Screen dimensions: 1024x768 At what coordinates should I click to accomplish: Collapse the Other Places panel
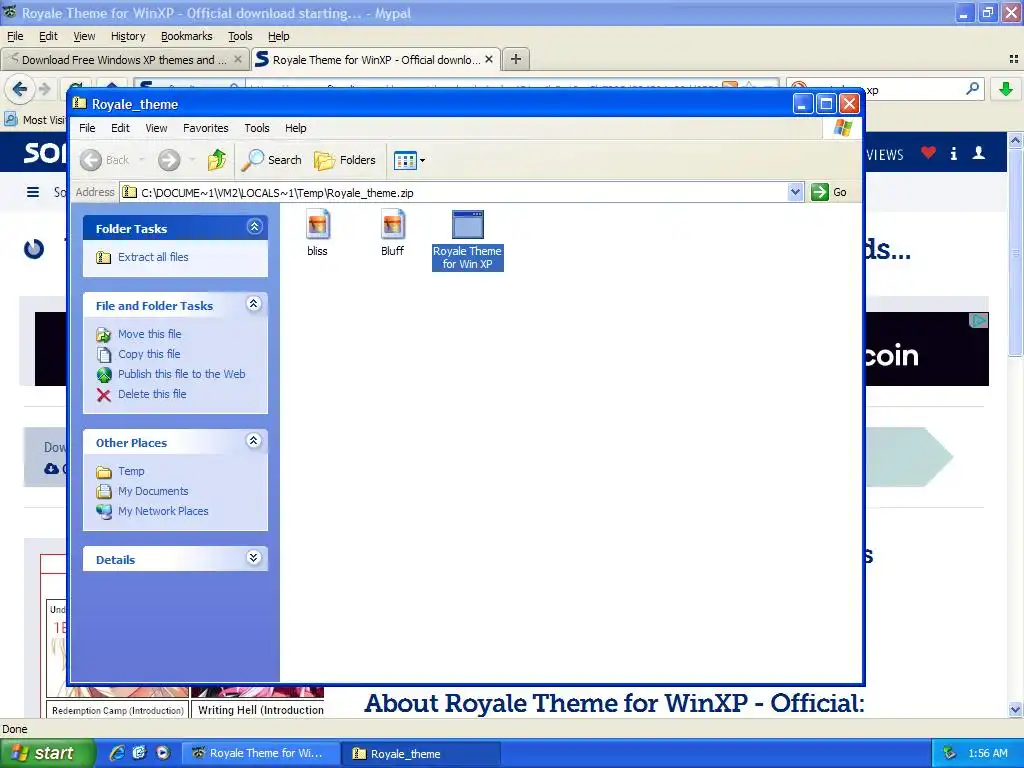pyautogui.click(x=254, y=441)
